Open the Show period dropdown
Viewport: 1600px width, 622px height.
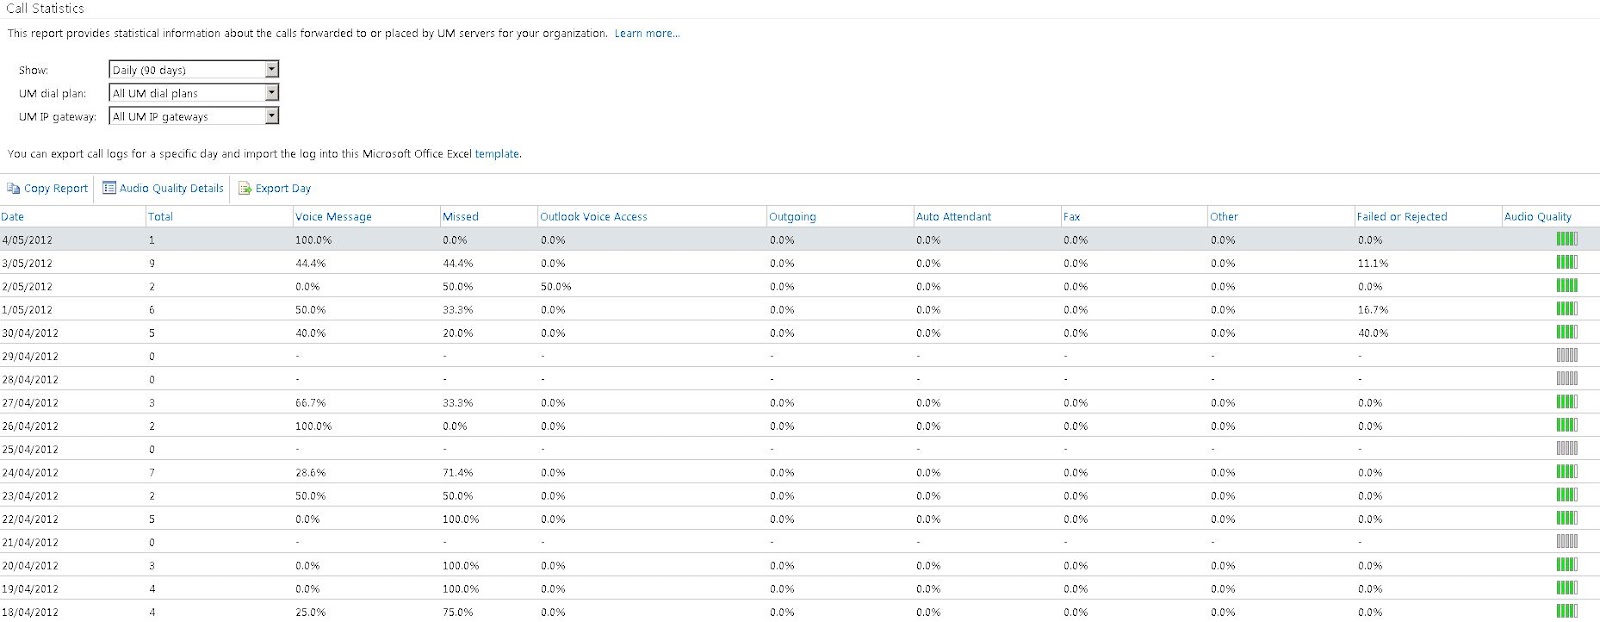tap(271, 70)
